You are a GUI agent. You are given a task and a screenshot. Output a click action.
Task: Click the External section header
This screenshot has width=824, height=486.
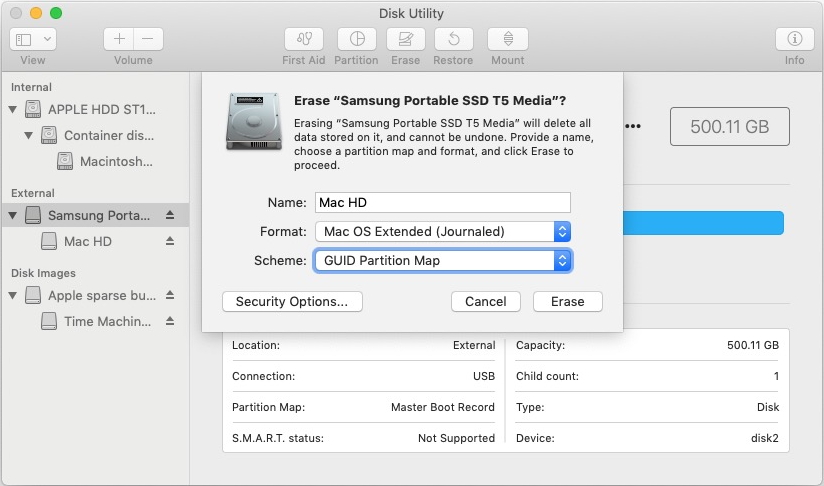[x=33, y=193]
